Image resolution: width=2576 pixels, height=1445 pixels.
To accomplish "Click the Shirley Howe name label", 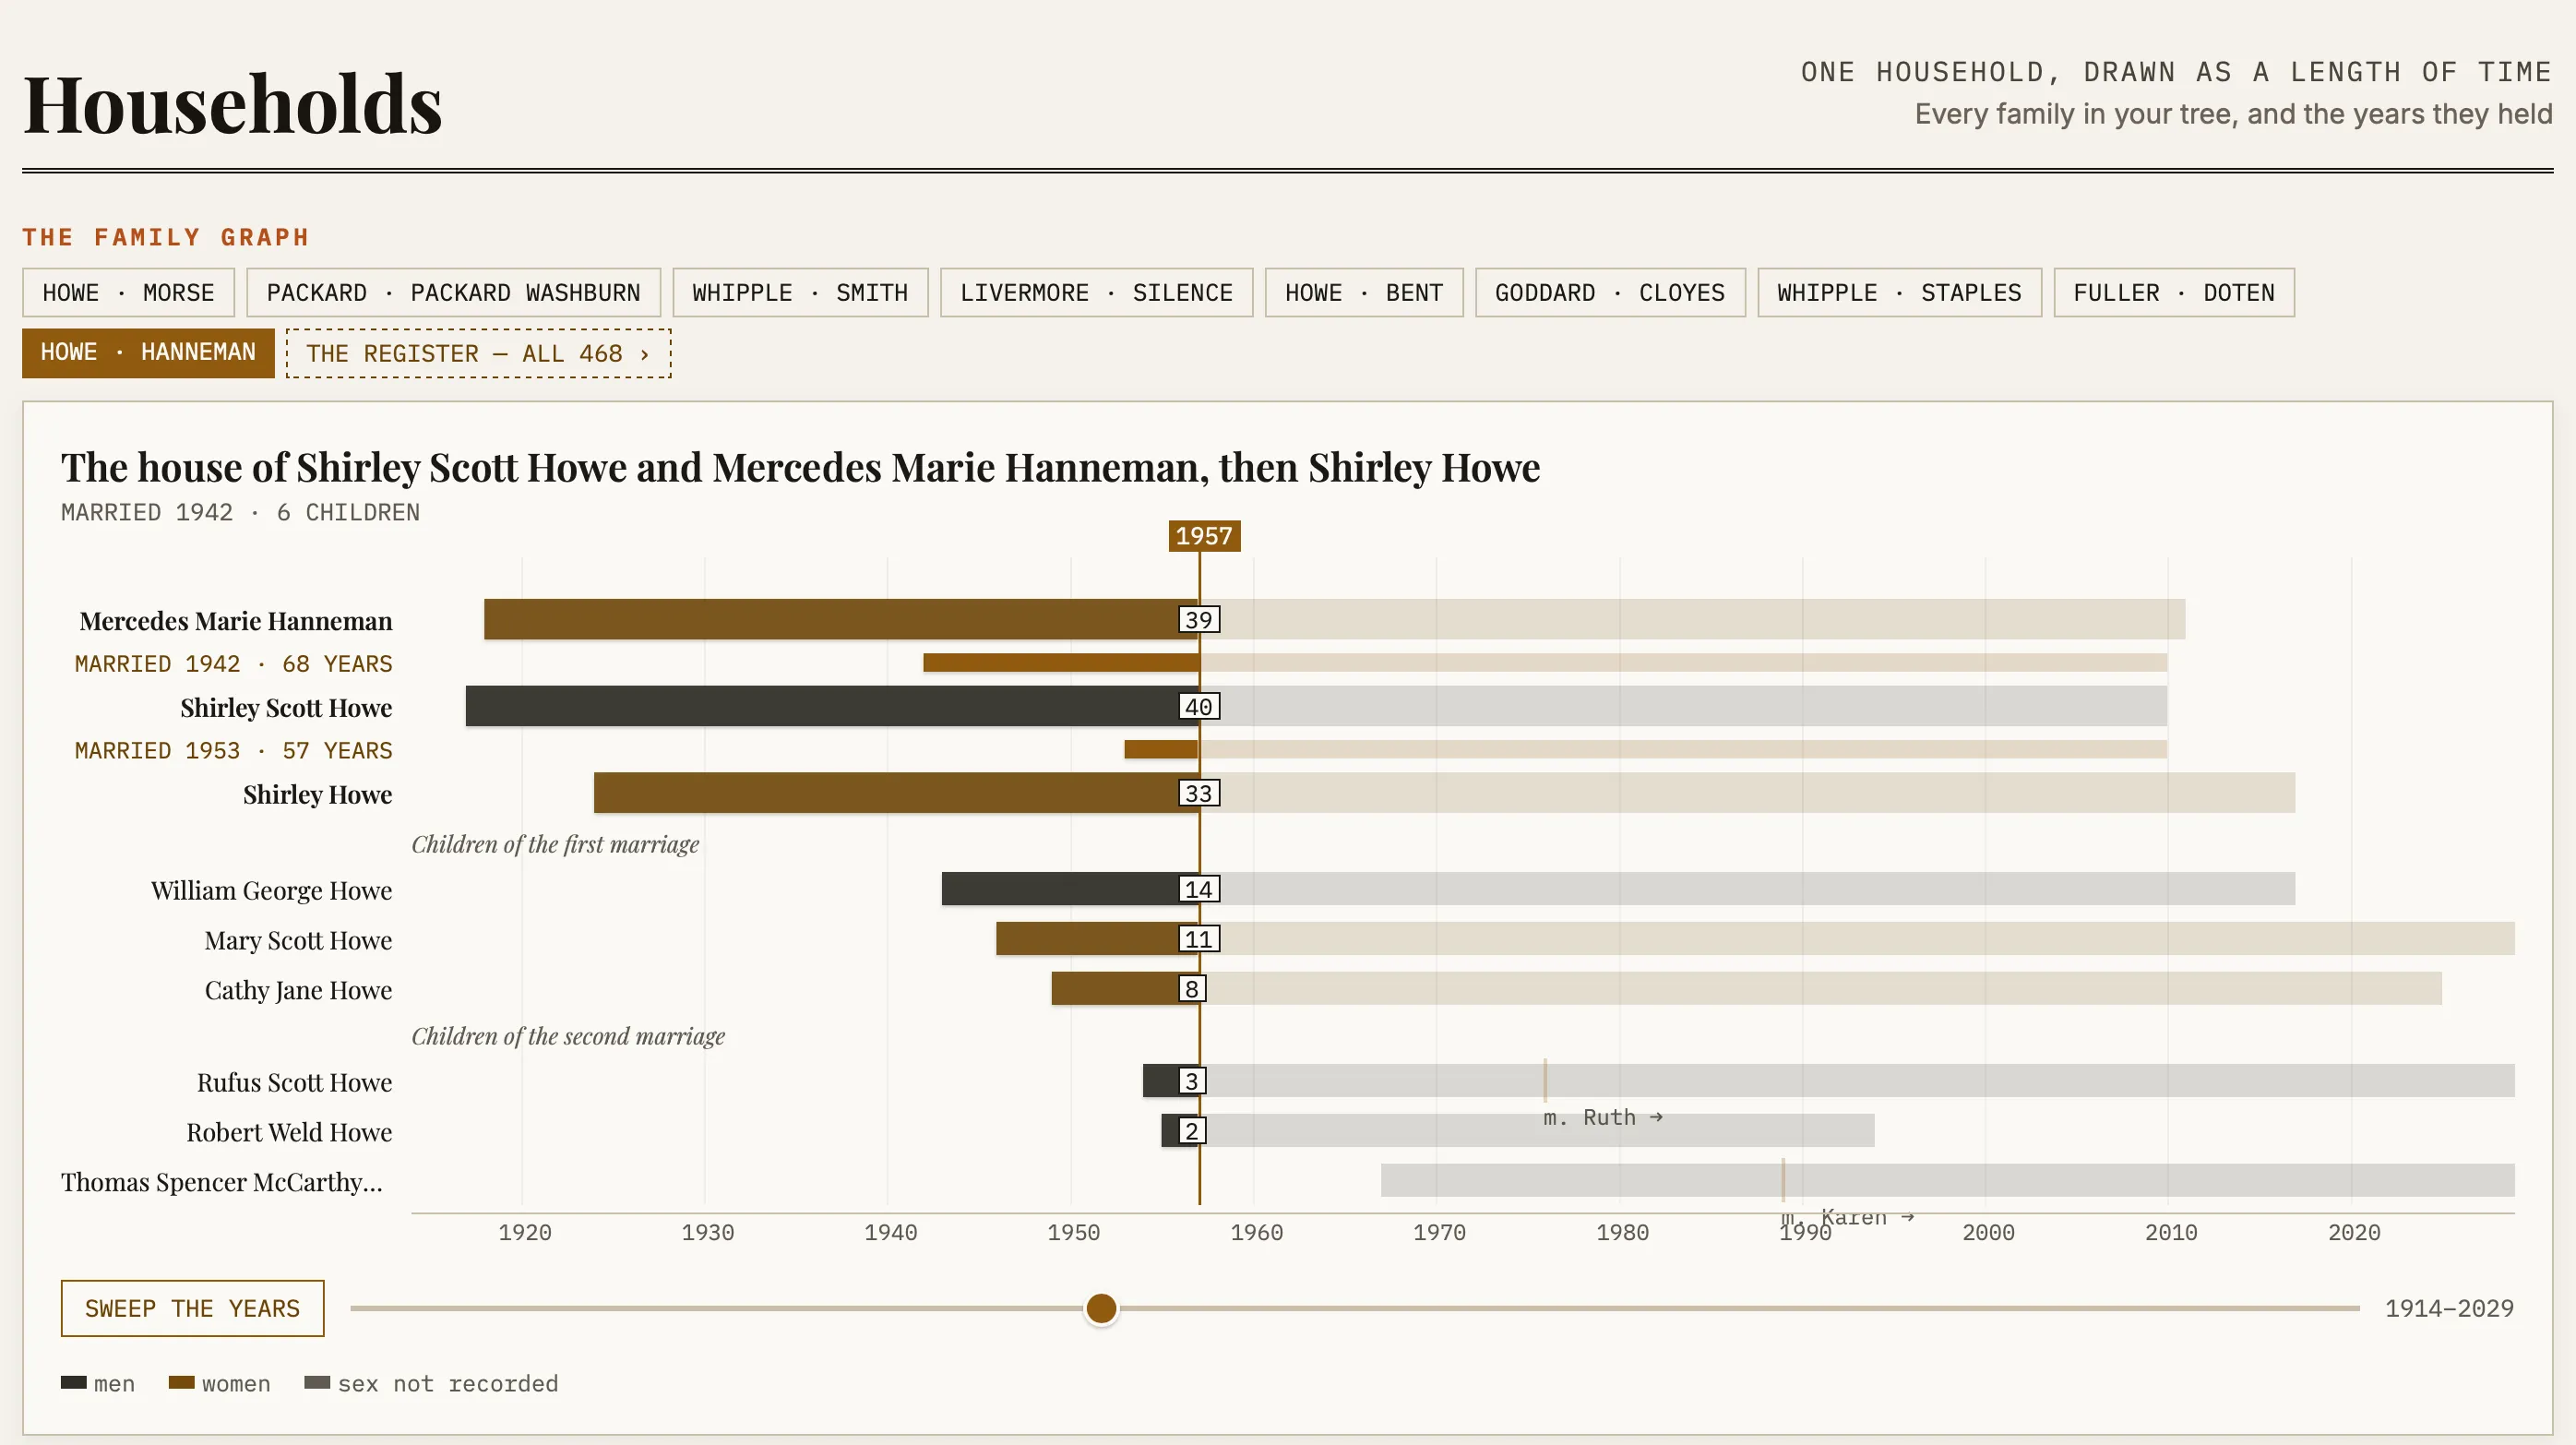I will pyautogui.click(x=317, y=795).
